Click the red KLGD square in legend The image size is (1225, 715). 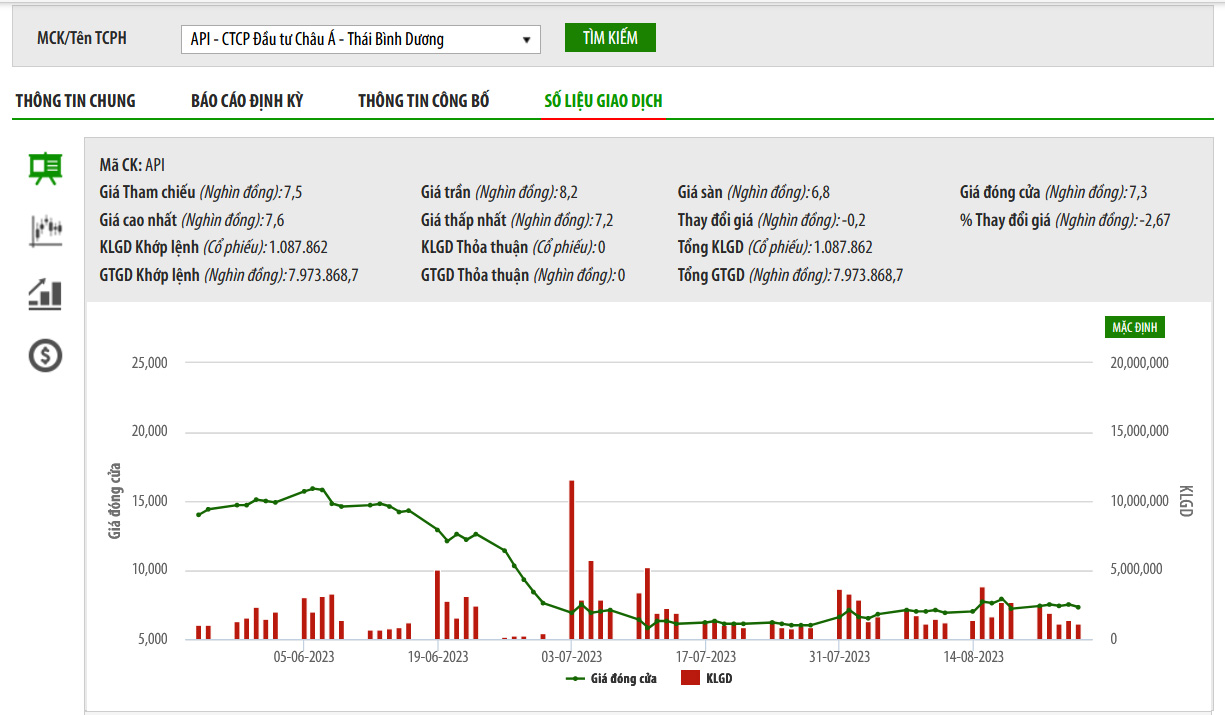coord(690,678)
